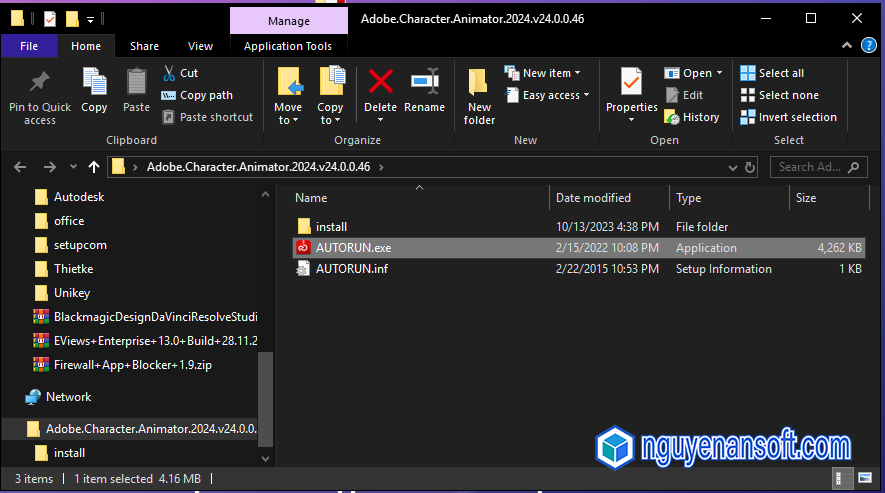
Task: Click the Forward navigation arrow
Action: tap(50, 167)
